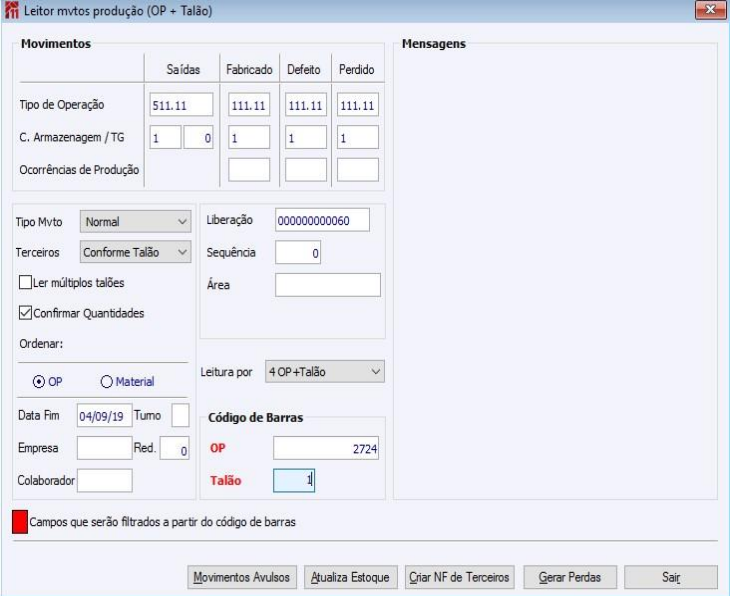Viewport: 730px width, 596px height.
Task: Focus the Fabricado Tipo de Operação field
Action: tap(249, 105)
